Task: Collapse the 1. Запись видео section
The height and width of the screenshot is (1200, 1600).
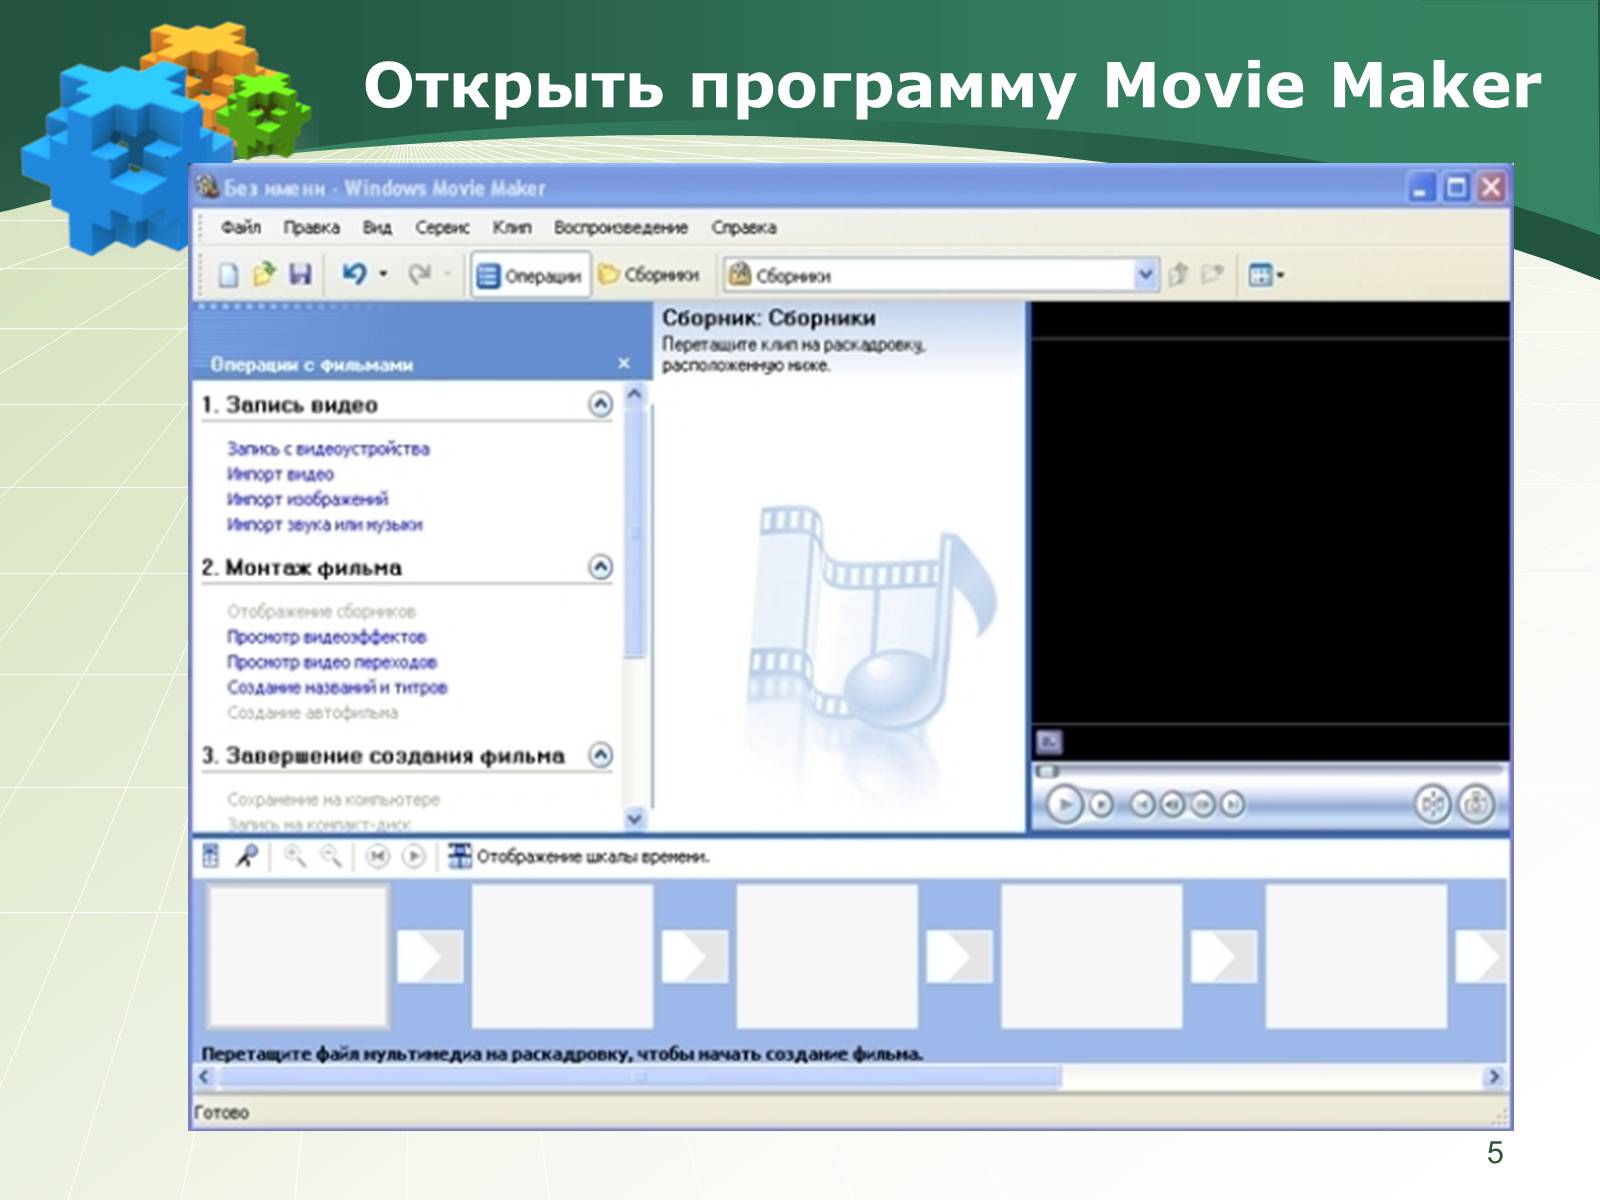Action: [x=600, y=404]
